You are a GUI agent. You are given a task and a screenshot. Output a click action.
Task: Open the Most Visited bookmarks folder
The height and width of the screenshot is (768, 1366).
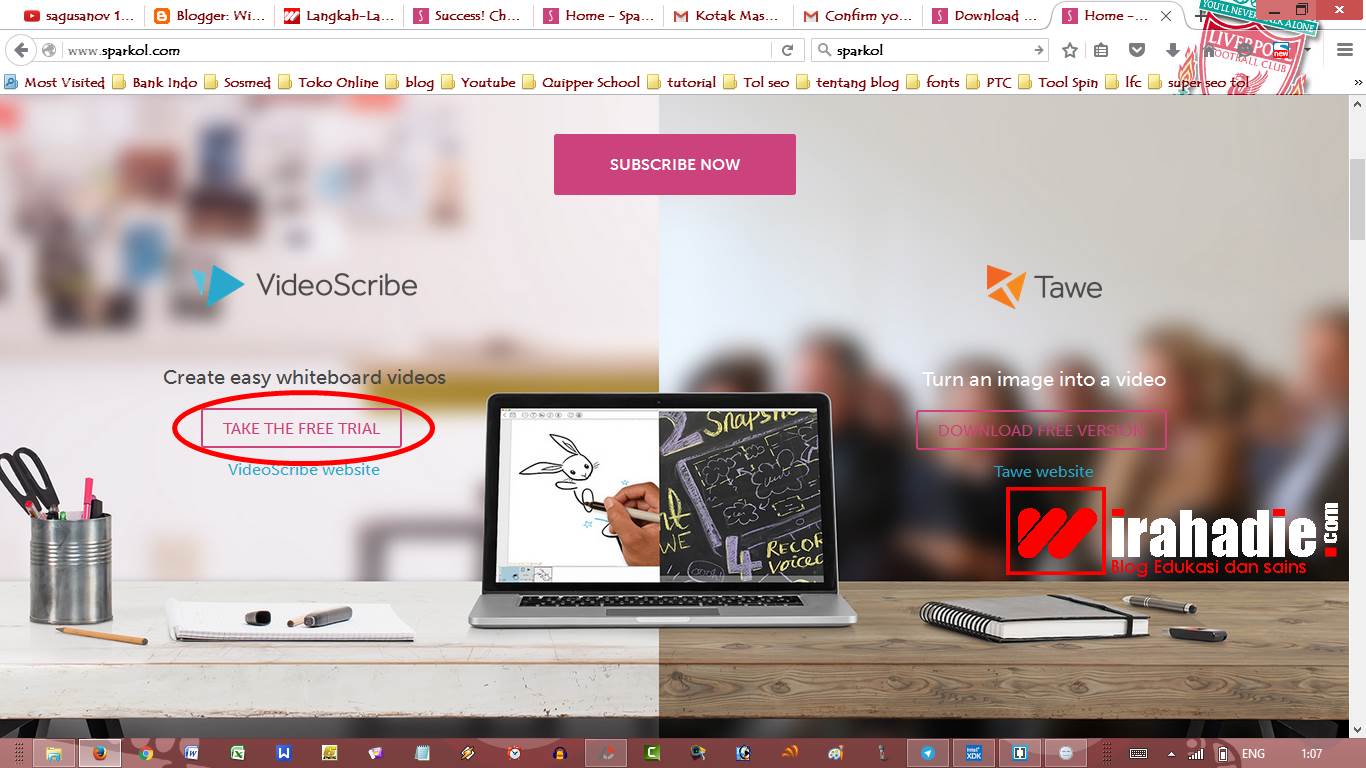[x=55, y=82]
